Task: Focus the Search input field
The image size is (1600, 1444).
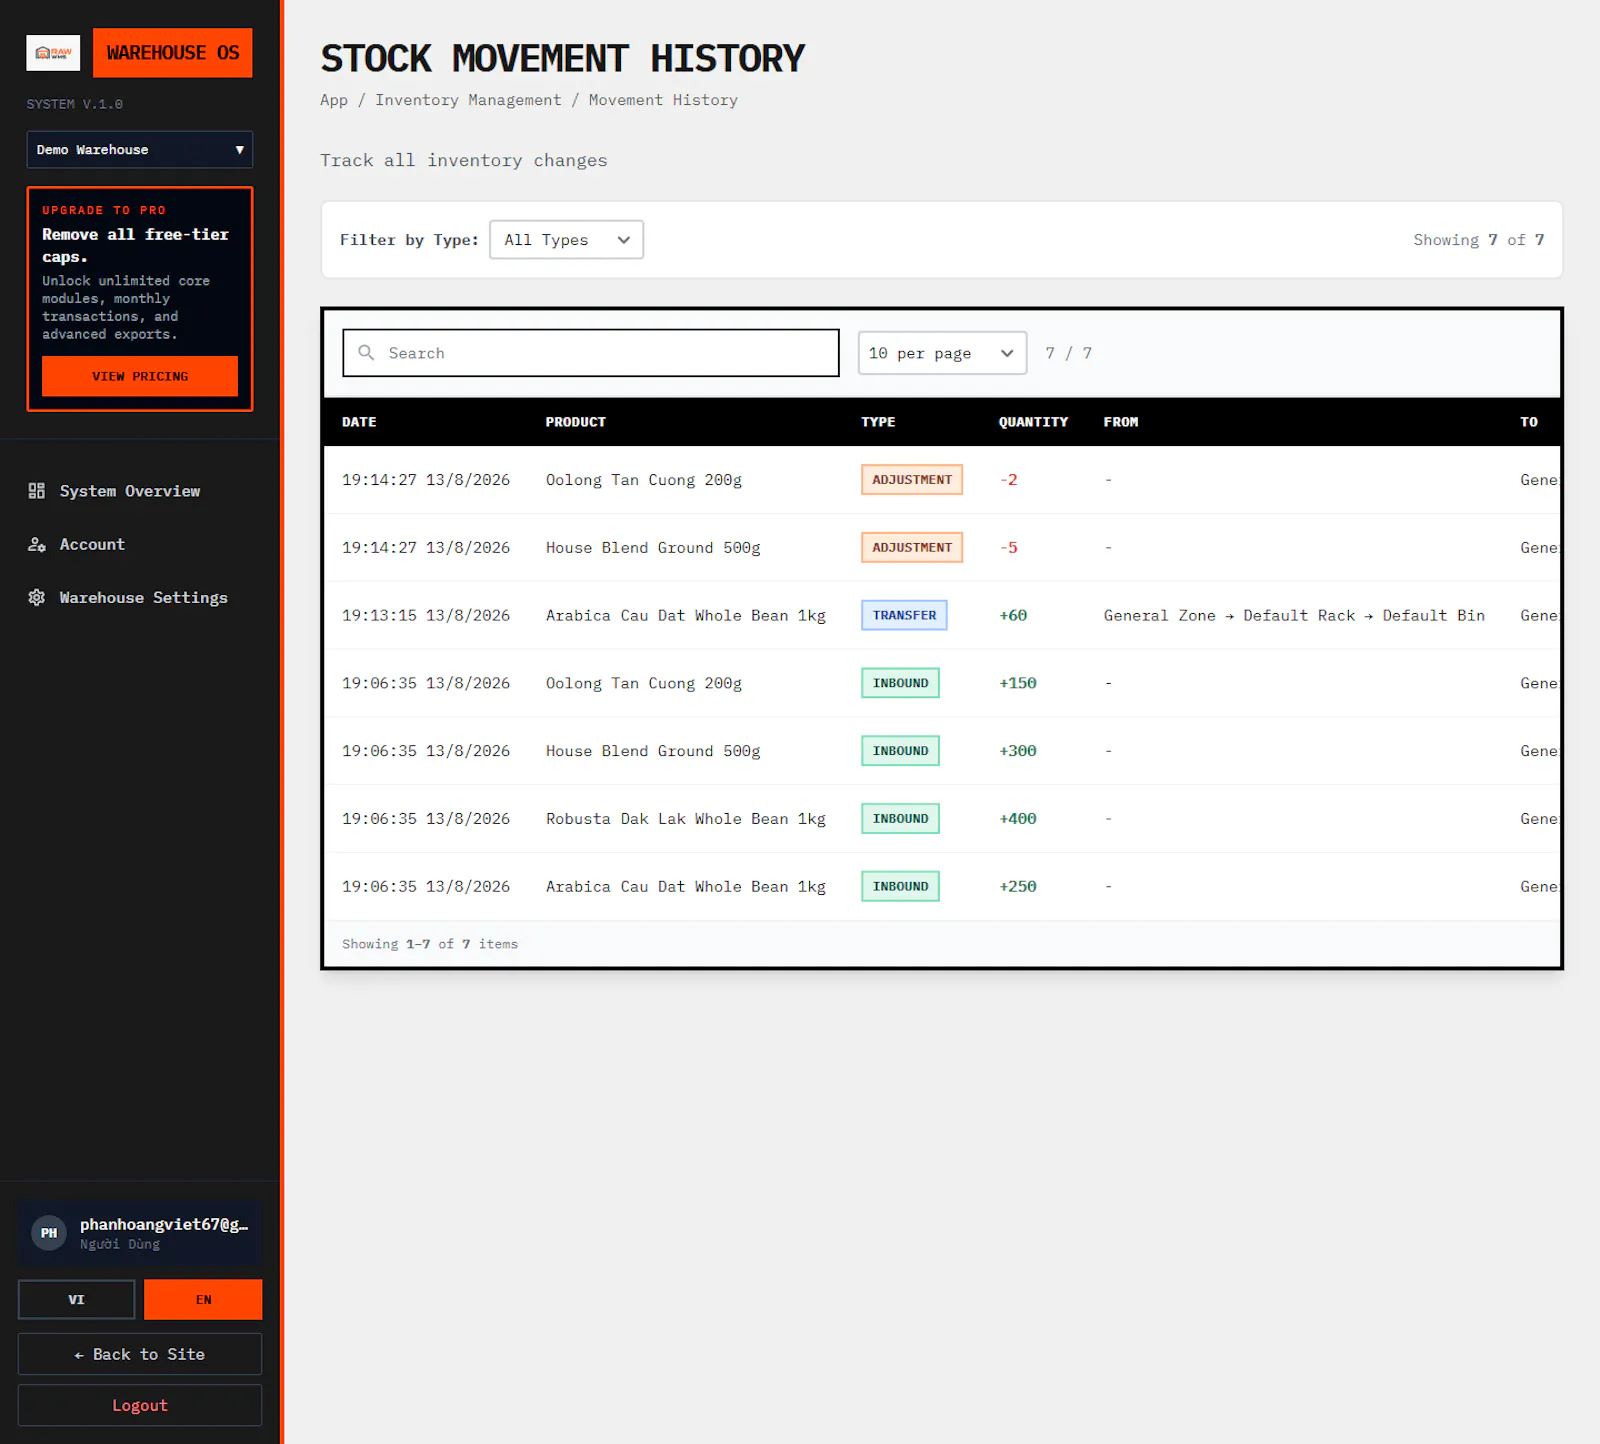Action: (x=591, y=353)
